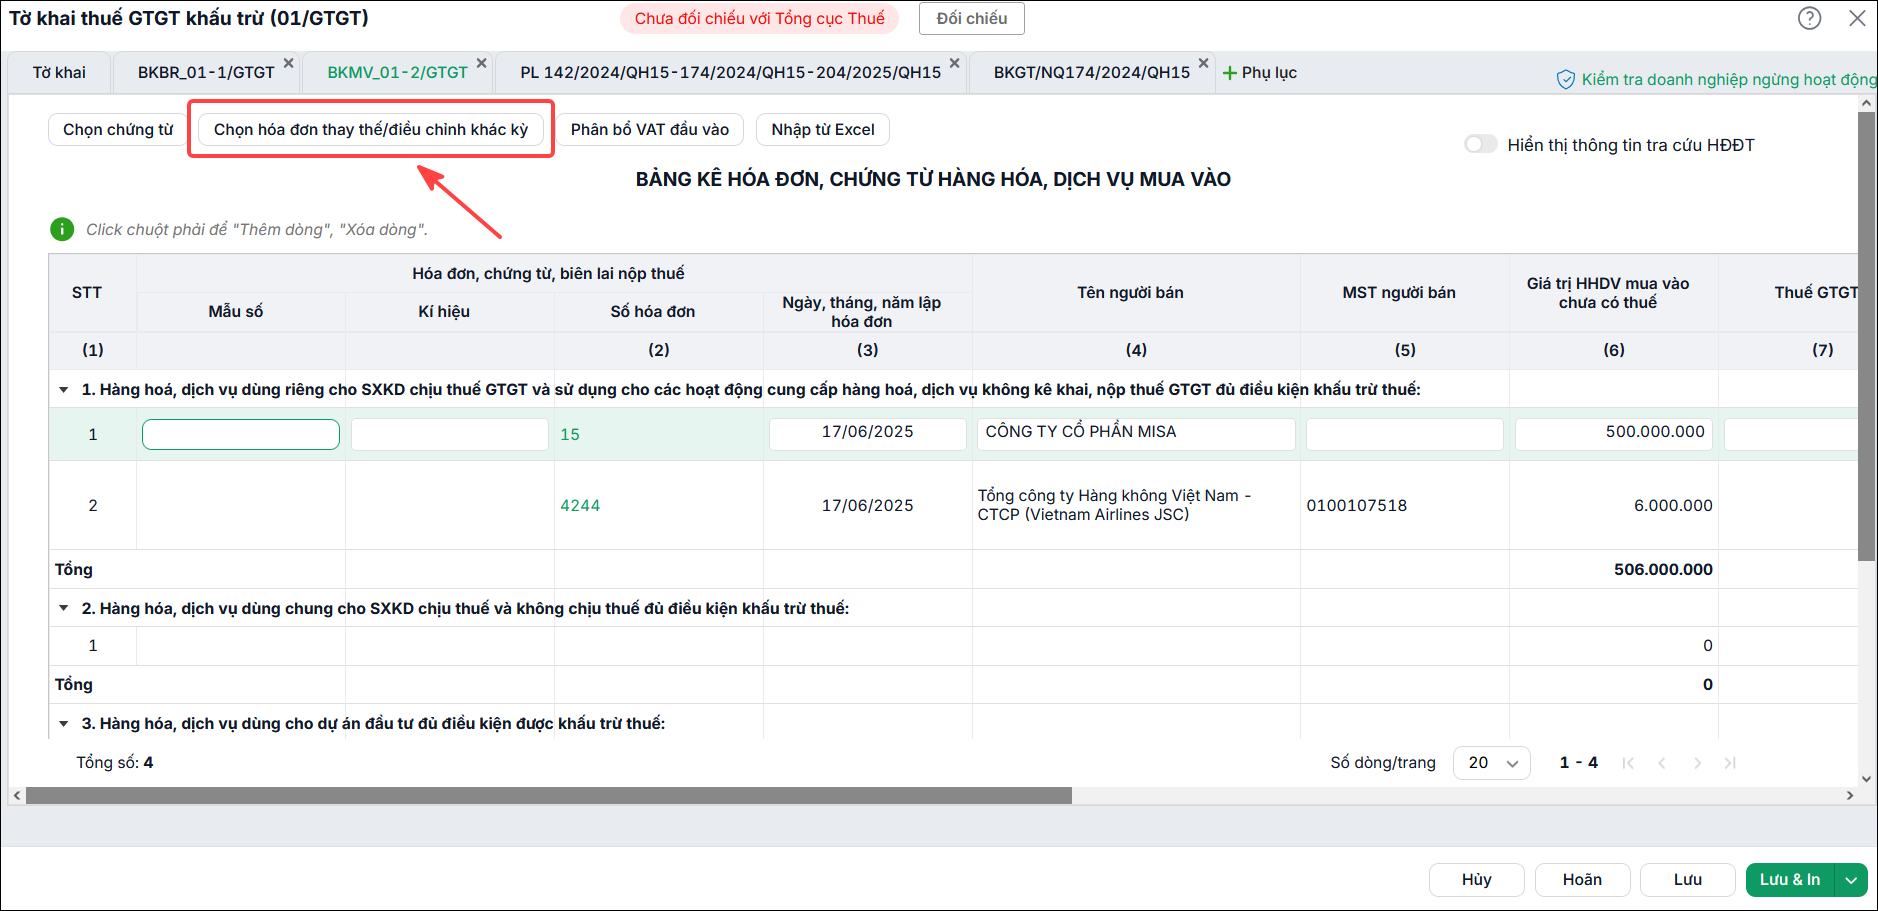Click the Hủy button

pos(1477,880)
